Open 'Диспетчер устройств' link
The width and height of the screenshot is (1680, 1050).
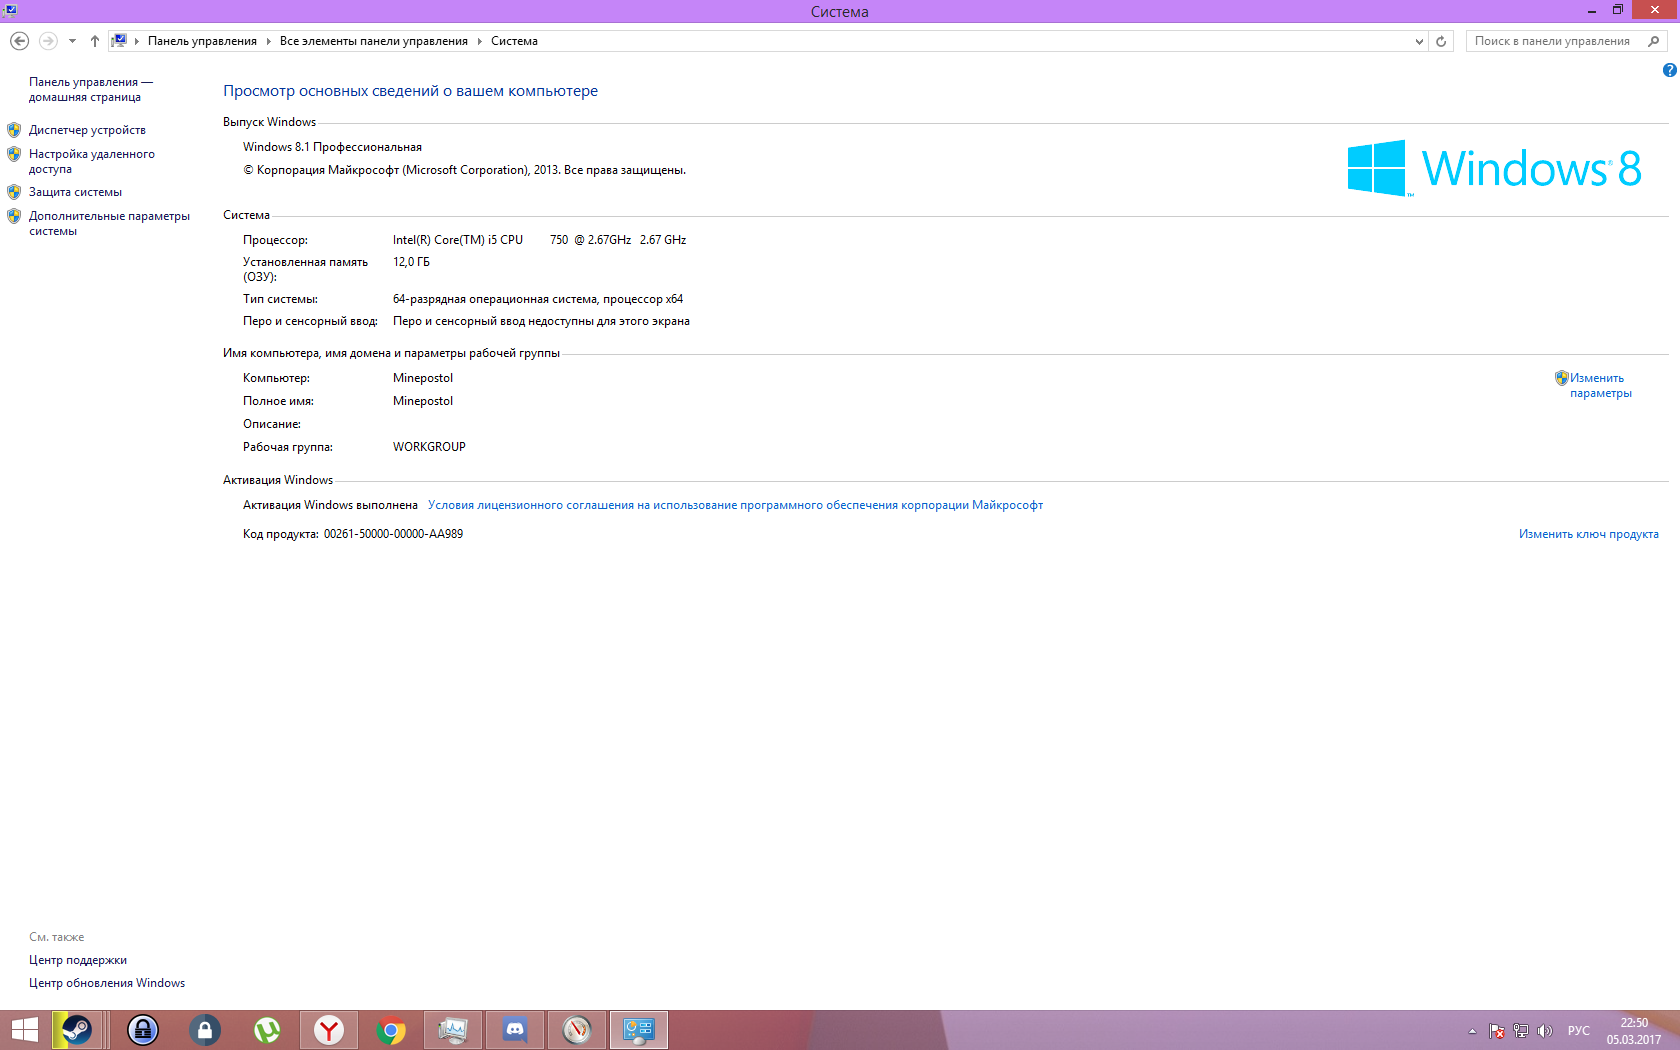(x=87, y=130)
